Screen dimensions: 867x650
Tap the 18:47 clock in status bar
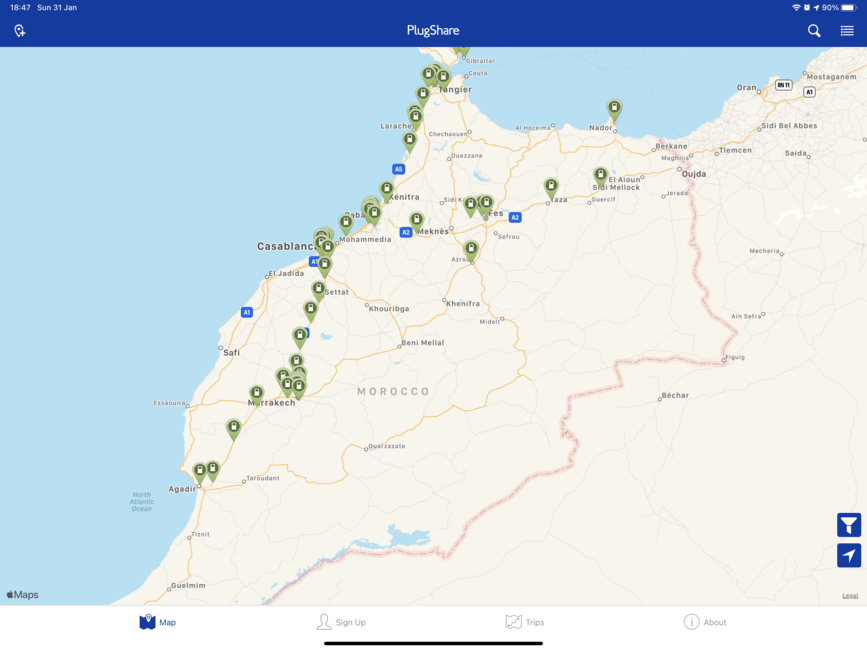[x=20, y=8]
